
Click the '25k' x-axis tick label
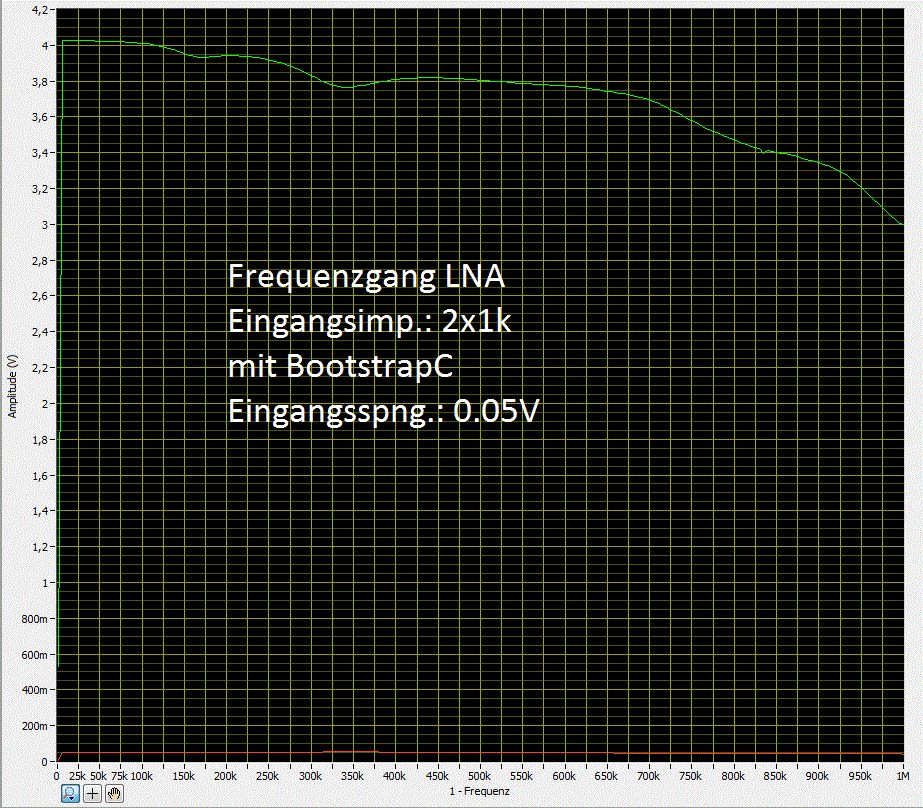(77, 776)
